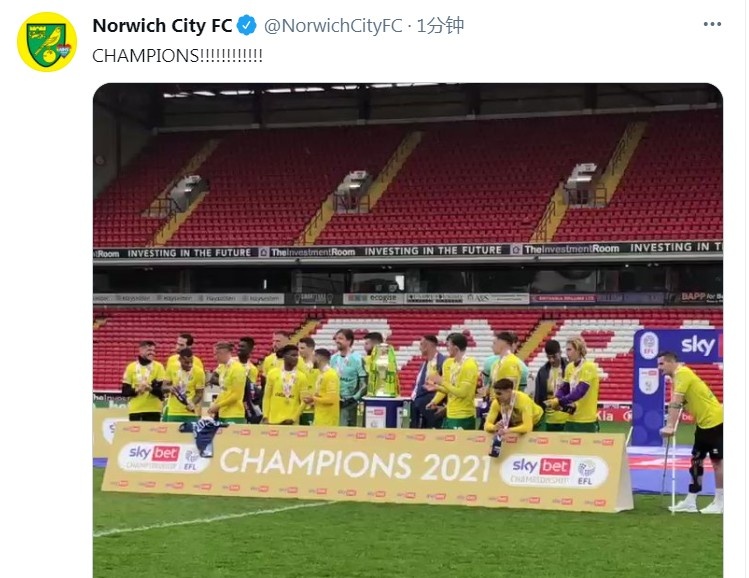Select the CHAMPIONS!!!!!!!!!!!!! tweet text
This screenshot has width=749, height=578.
point(177,56)
